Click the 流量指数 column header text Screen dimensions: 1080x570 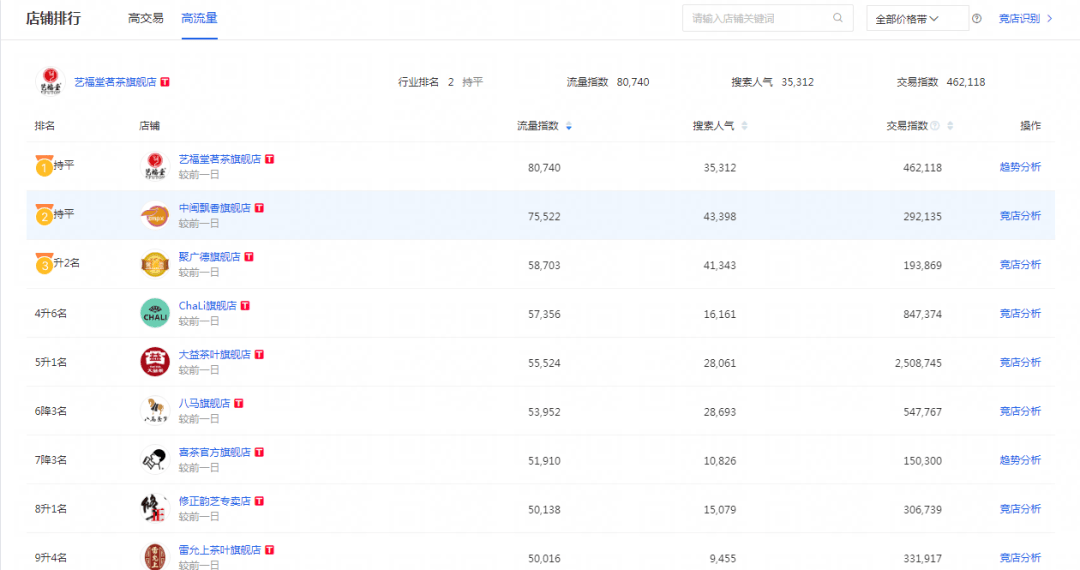(538, 126)
